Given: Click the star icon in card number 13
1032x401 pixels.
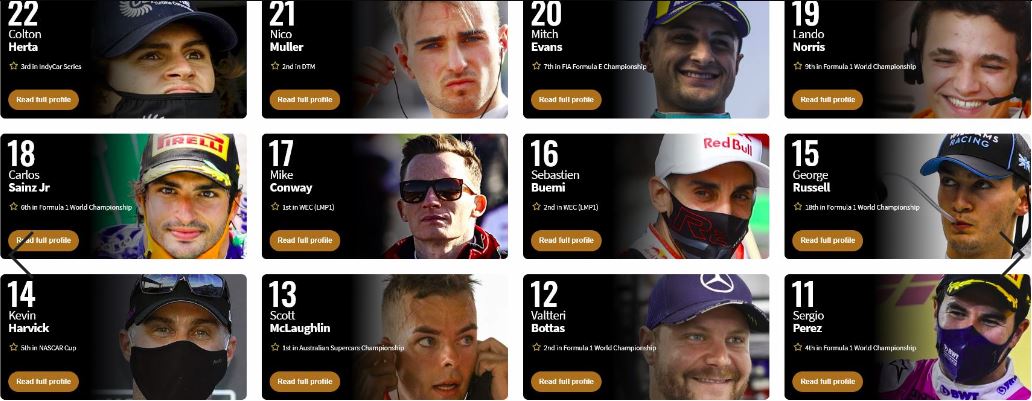Looking at the screenshot, I should point(275,347).
